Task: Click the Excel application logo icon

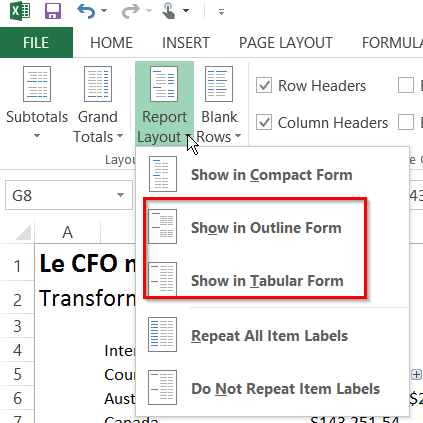Action: click(x=20, y=11)
